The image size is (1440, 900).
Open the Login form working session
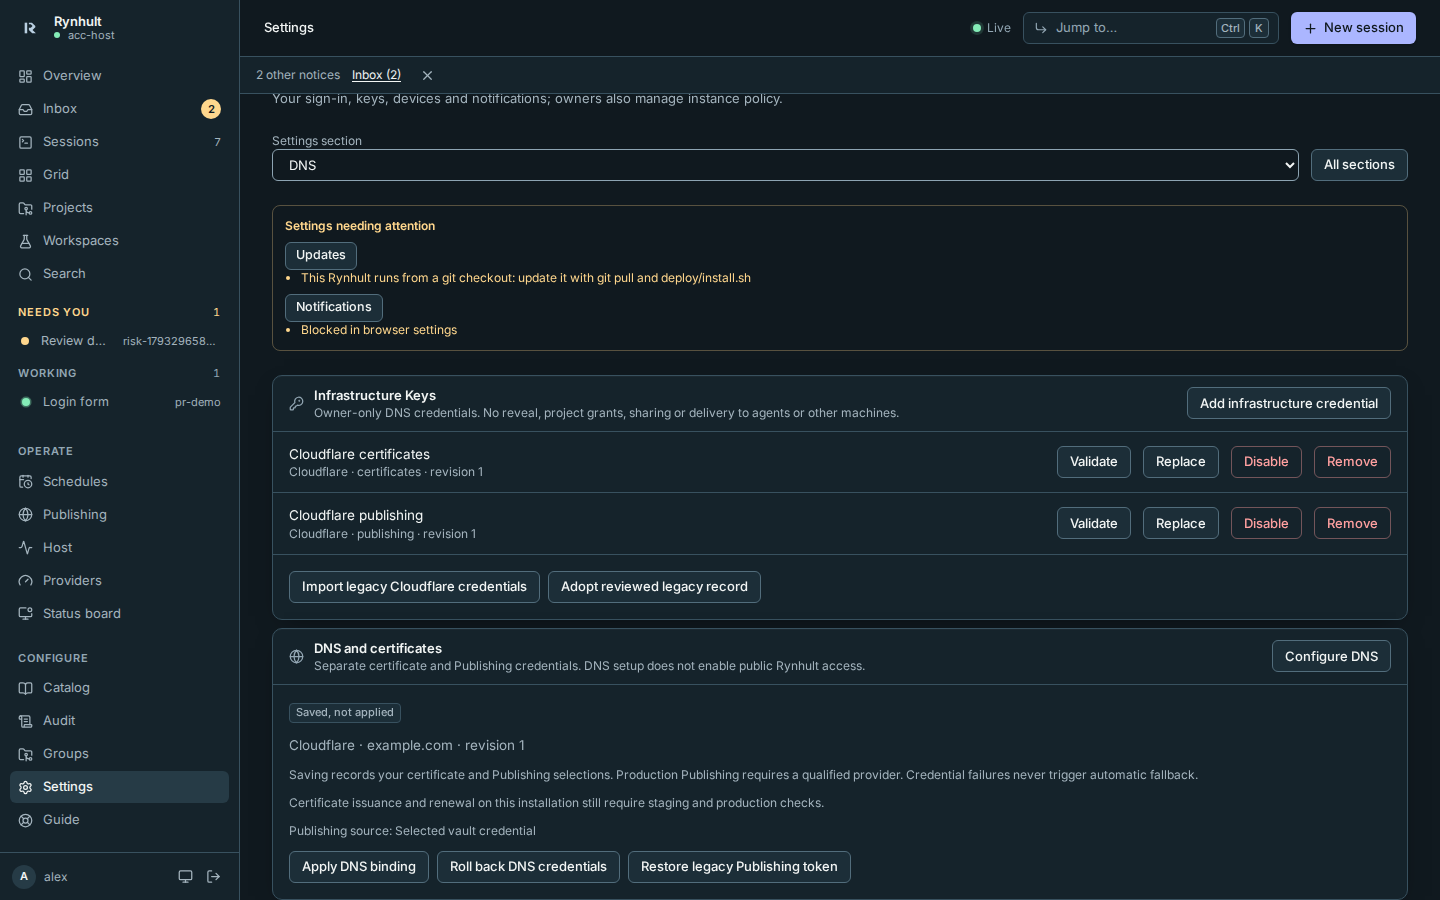[x=119, y=402]
